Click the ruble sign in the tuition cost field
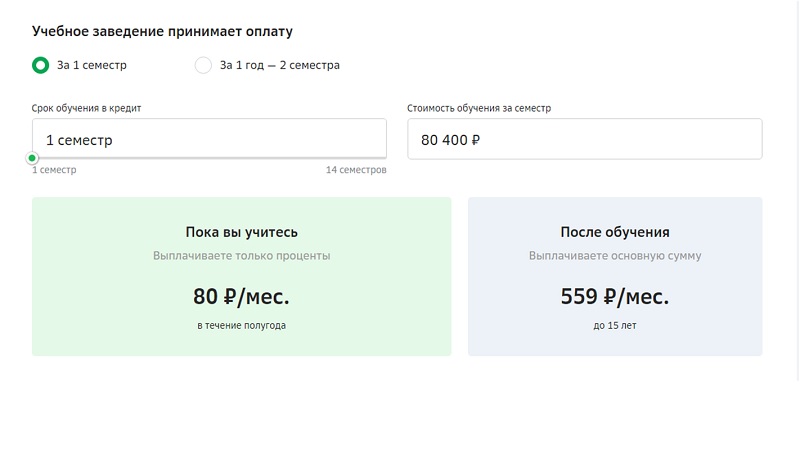Viewport: 800px width, 450px height. click(476, 140)
